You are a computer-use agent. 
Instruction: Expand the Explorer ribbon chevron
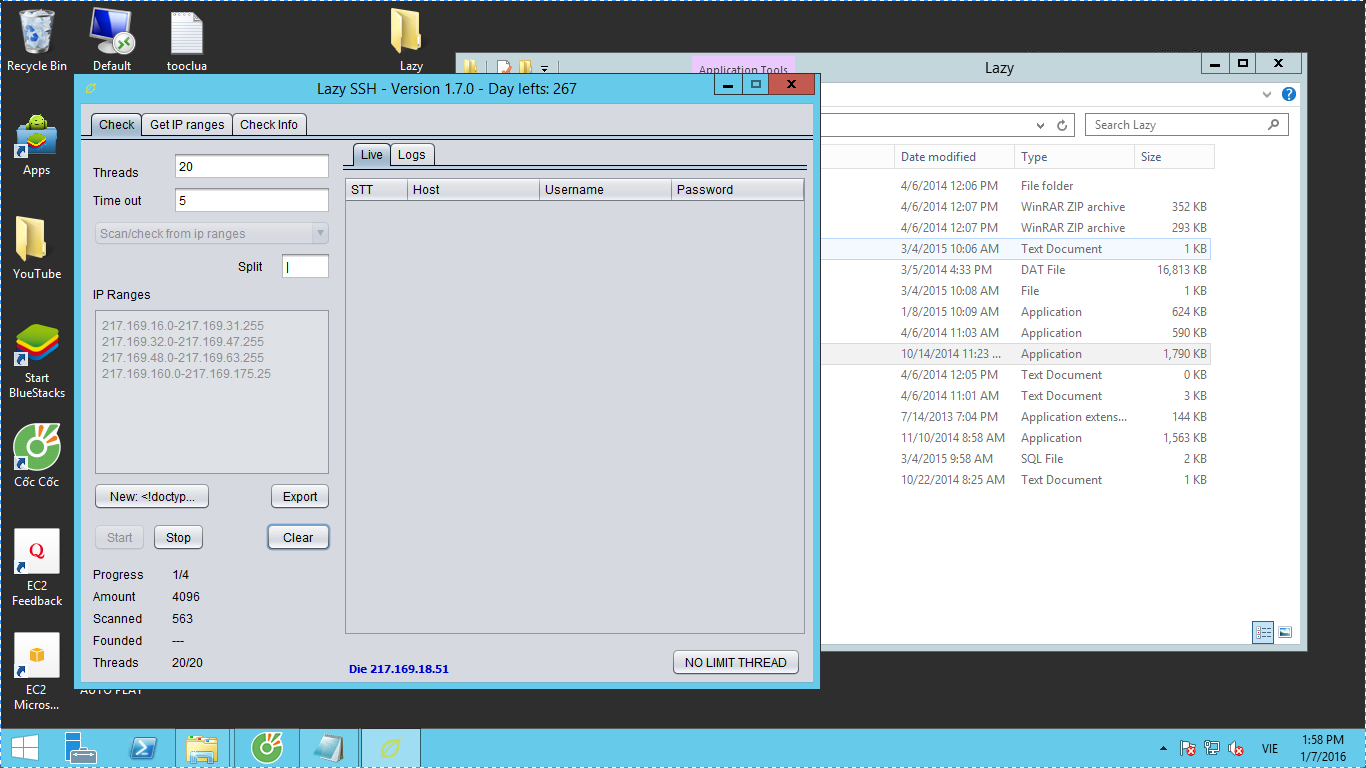tap(1268, 94)
